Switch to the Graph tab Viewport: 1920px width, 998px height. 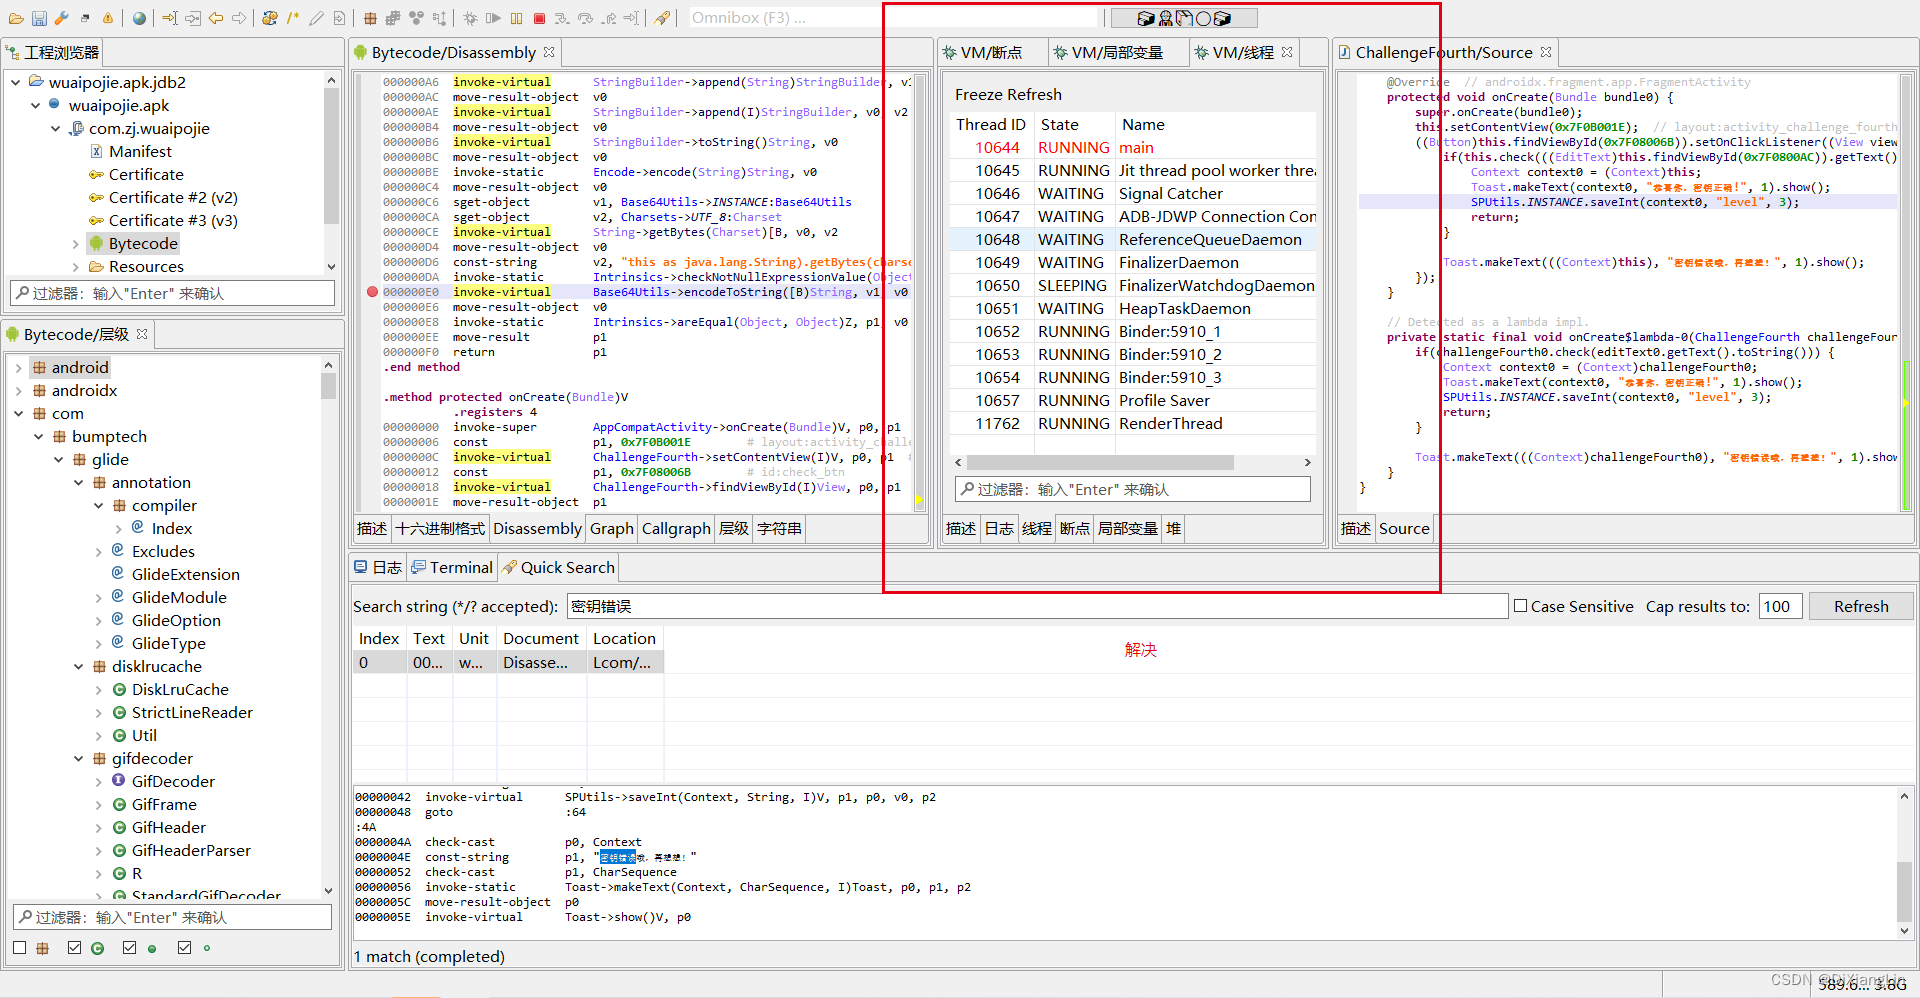[x=611, y=528]
